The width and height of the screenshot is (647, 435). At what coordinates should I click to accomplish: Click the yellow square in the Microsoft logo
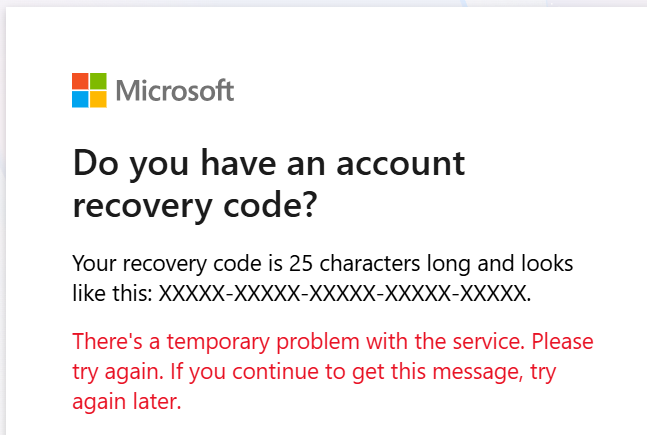pos(98,99)
